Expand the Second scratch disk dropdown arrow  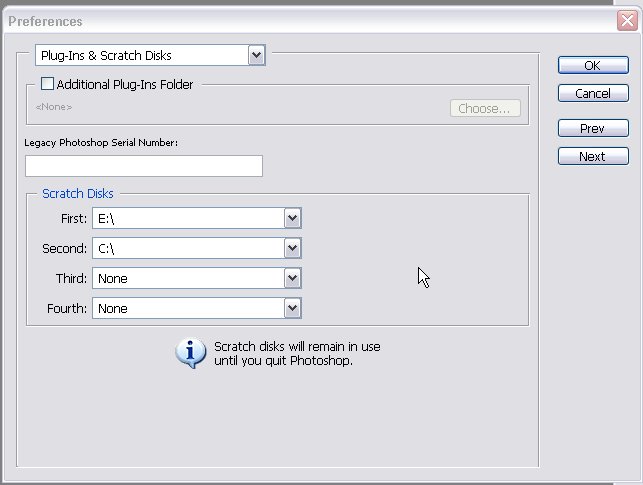tap(292, 248)
